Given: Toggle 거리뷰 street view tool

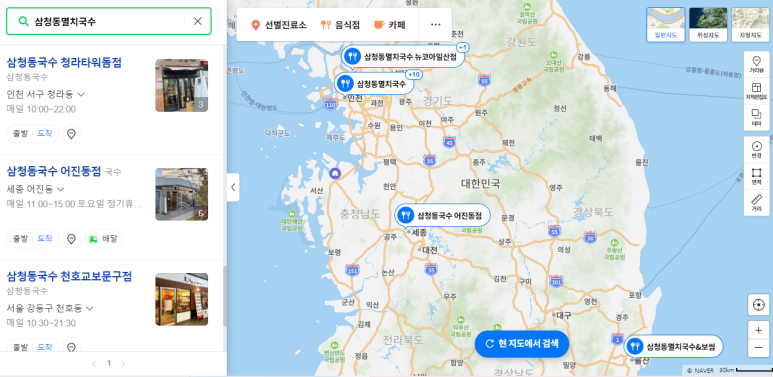Looking at the screenshot, I should tap(756, 65).
